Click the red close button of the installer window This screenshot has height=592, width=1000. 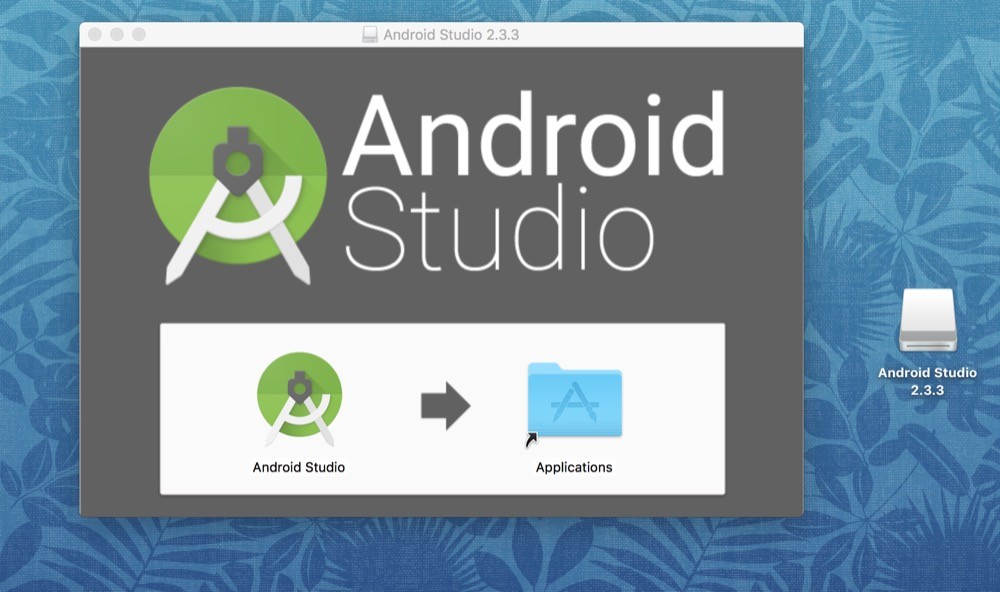(94, 32)
